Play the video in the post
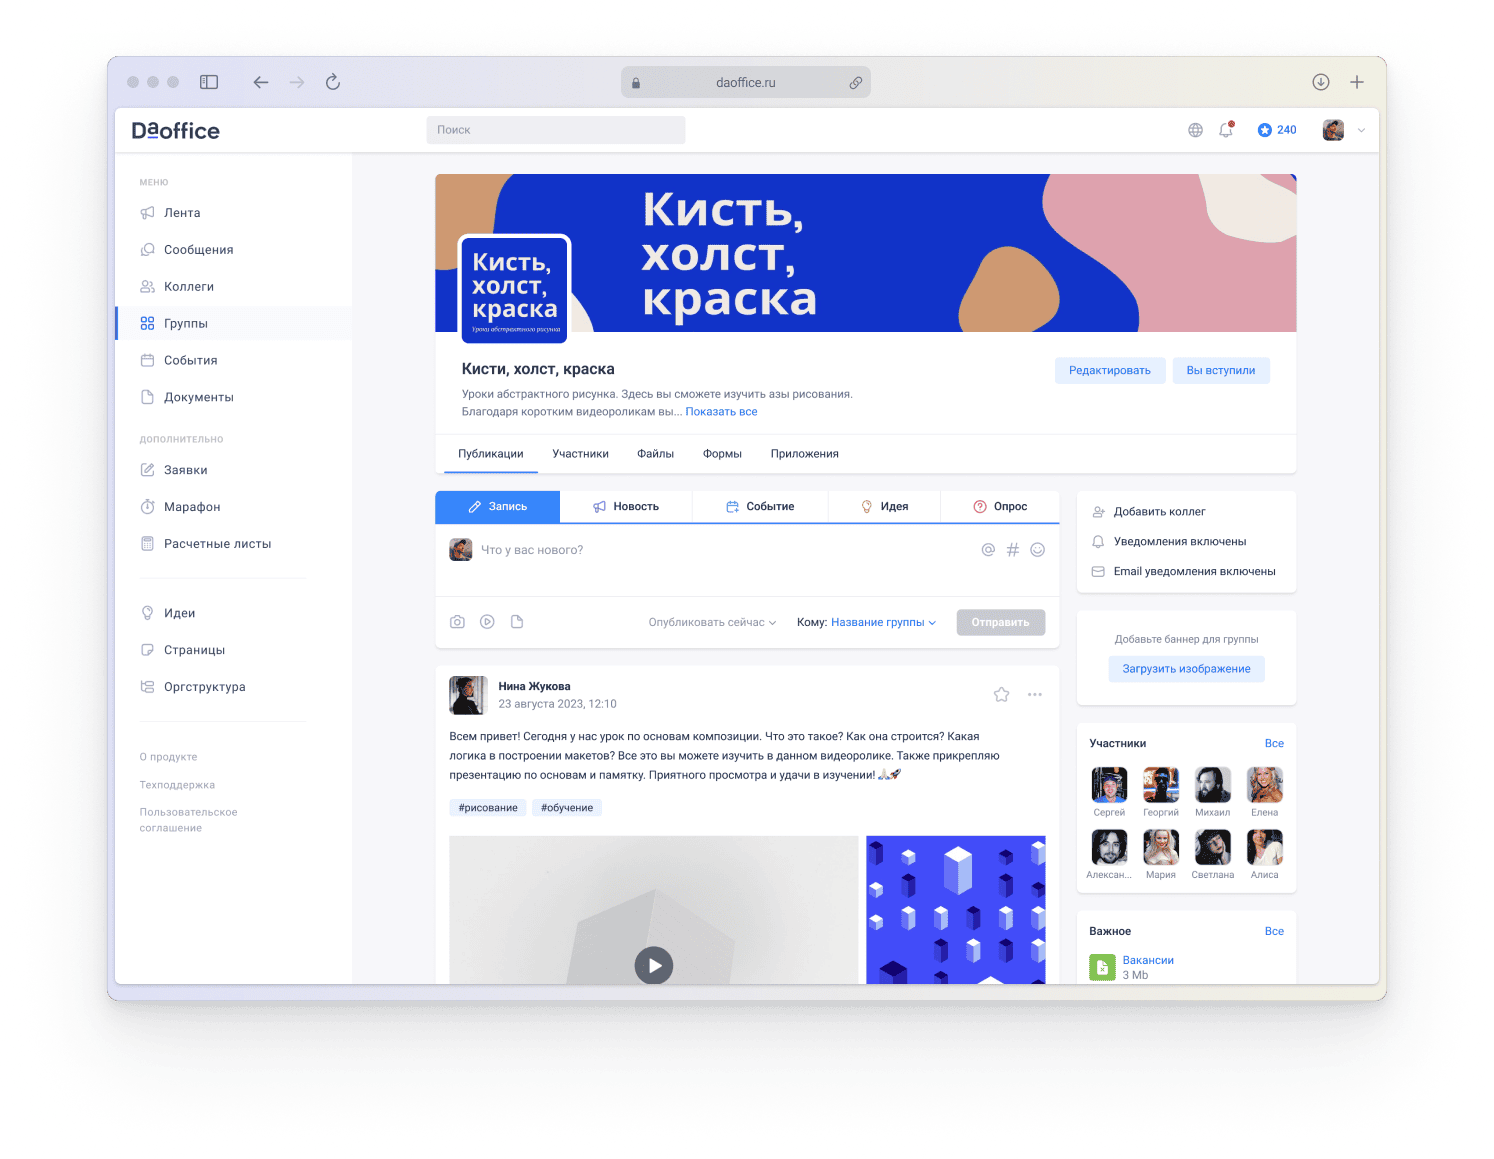The width and height of the screenshot is (1494, 1159). point(654,965)
